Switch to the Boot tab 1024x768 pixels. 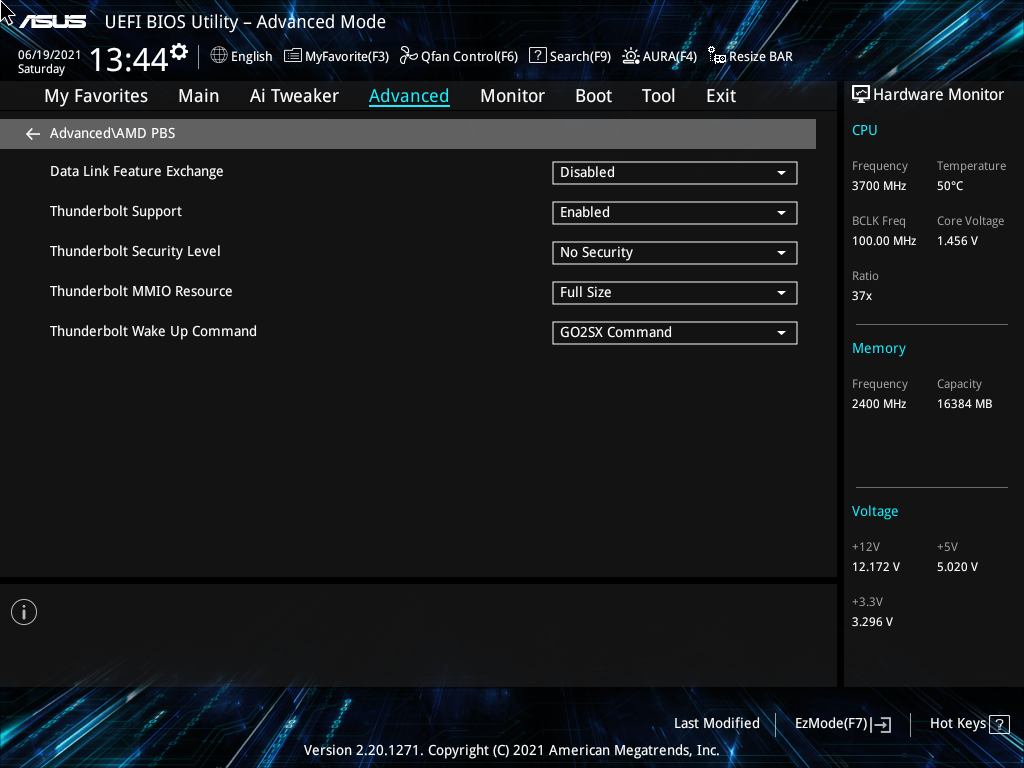[x=593, y=95]
